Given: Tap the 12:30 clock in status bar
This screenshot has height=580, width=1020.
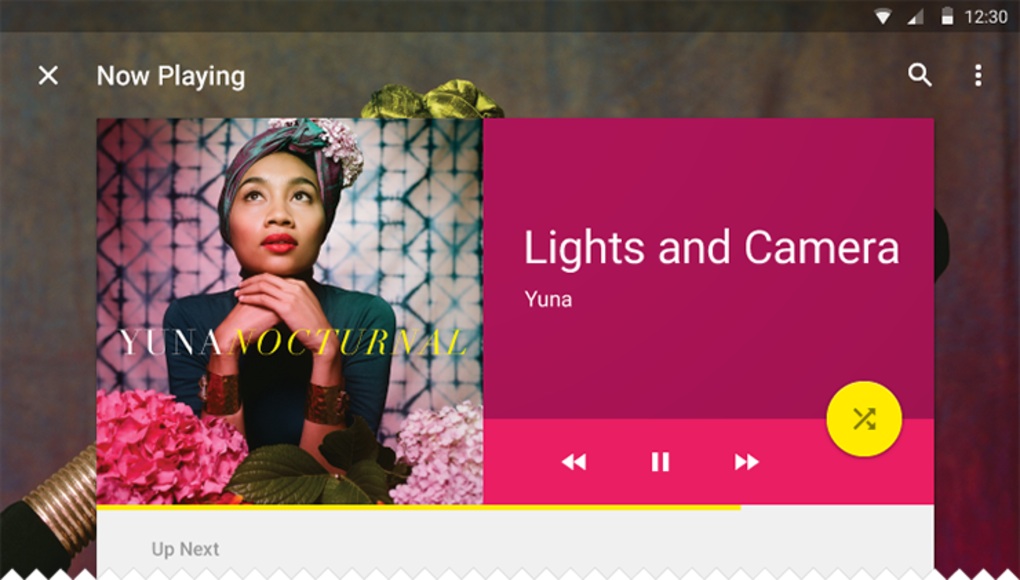Looking at the screenshot, I should click(x=986, y=16).
